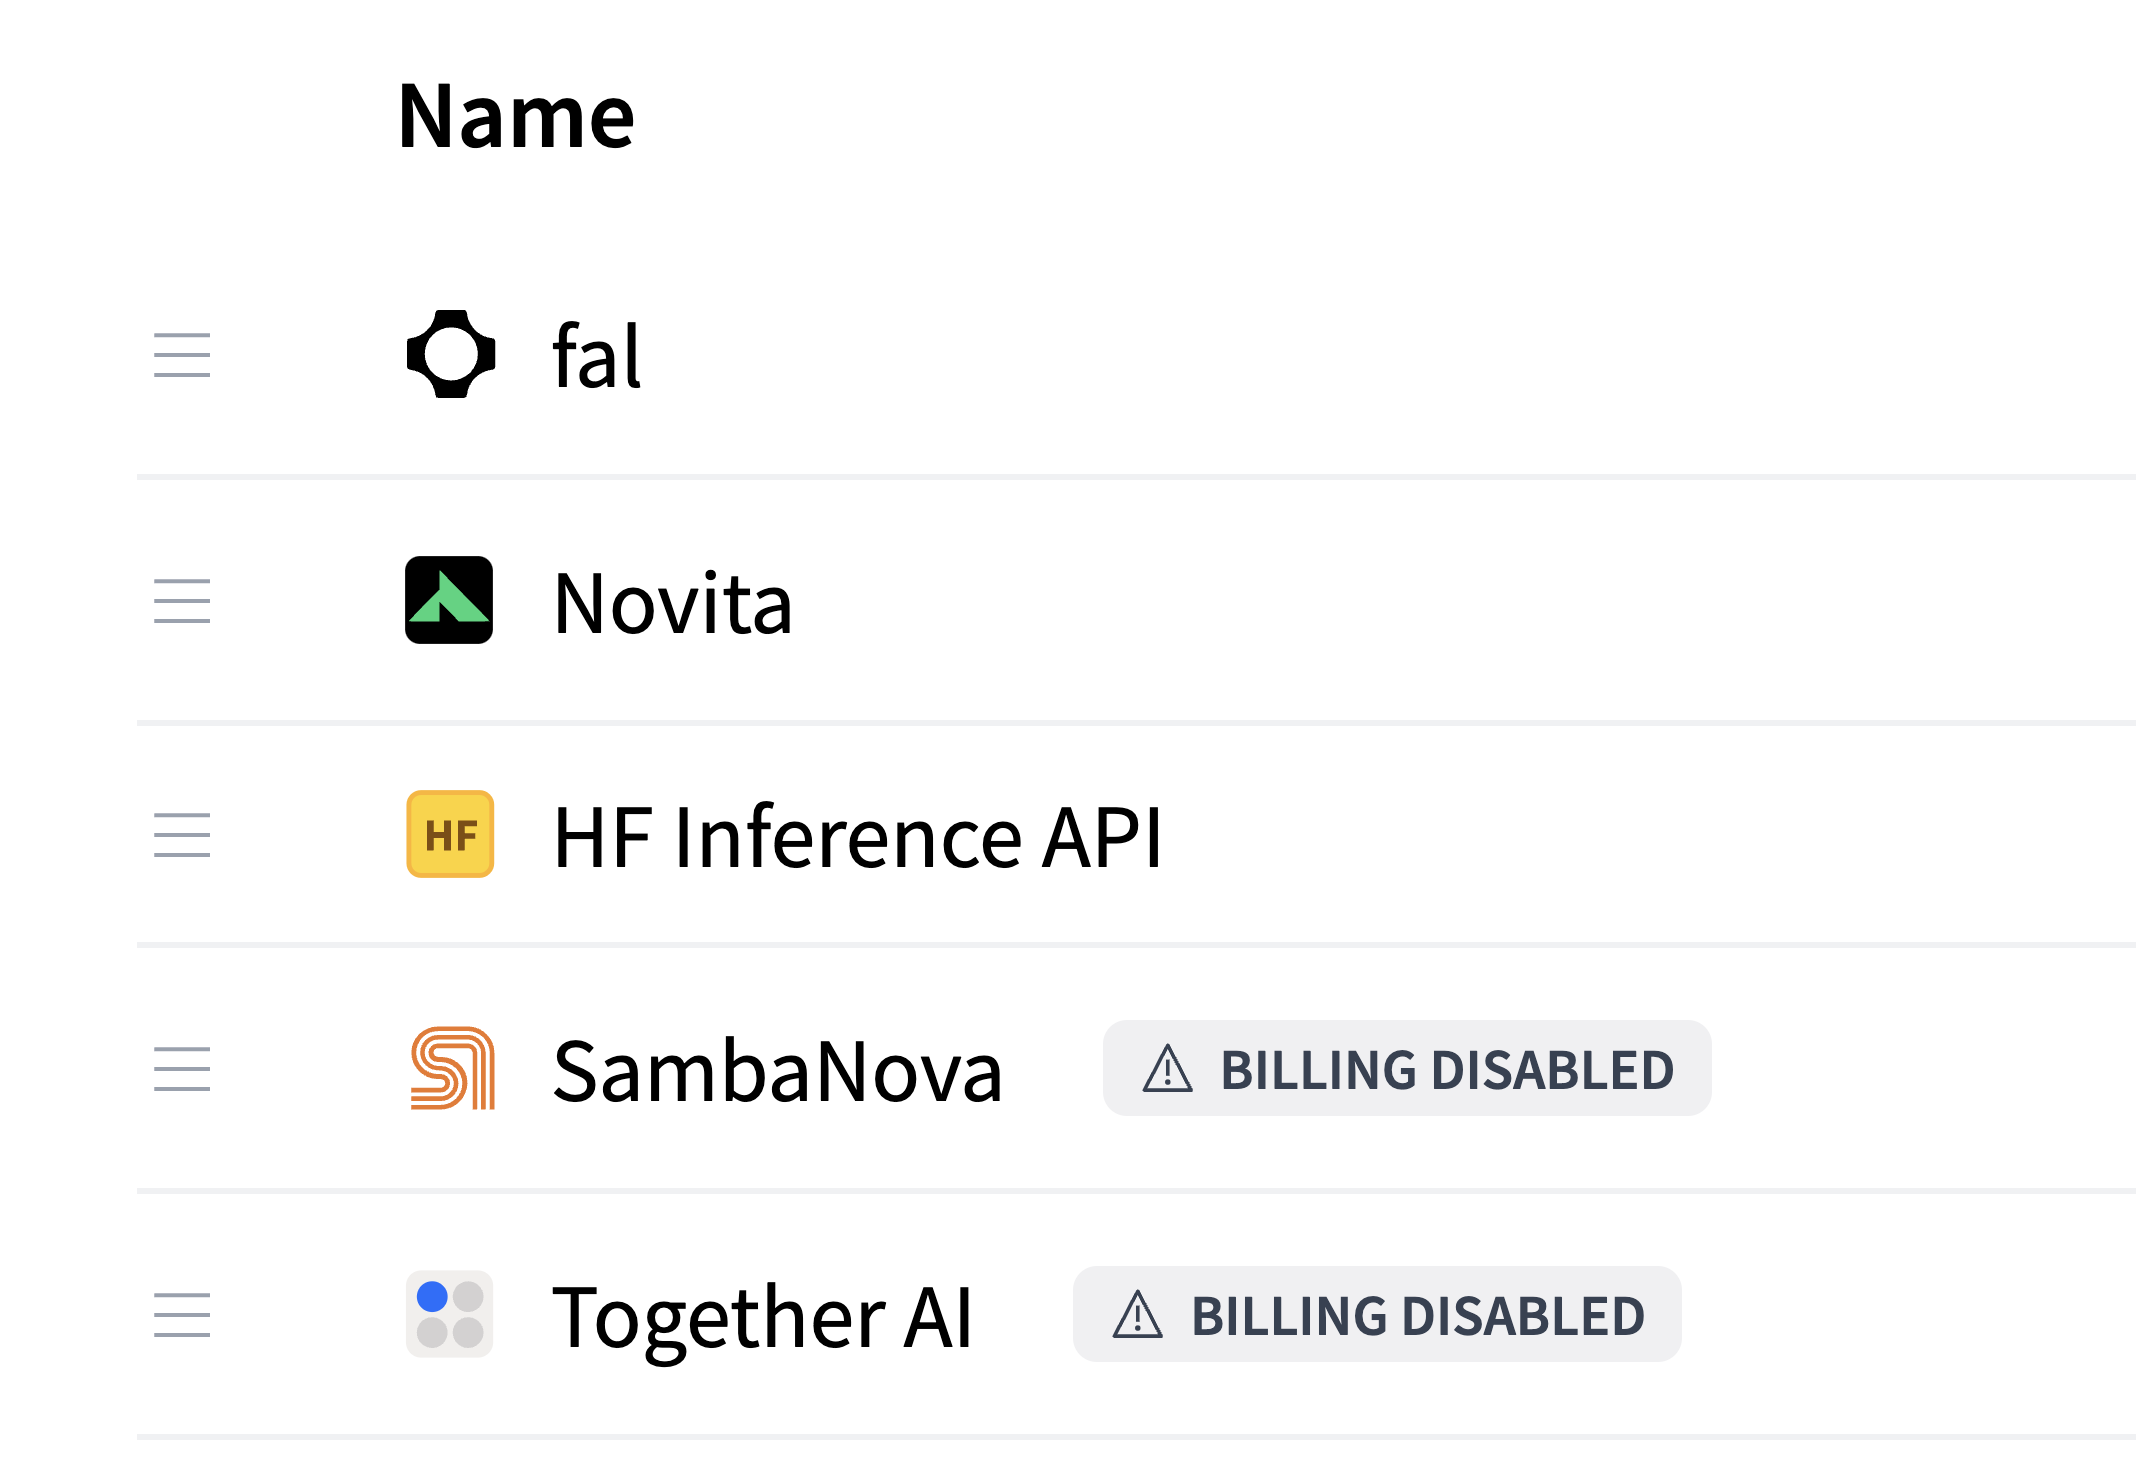Click the Name column header
This screenshot has height=1462, width=2136.
[516, 117]
